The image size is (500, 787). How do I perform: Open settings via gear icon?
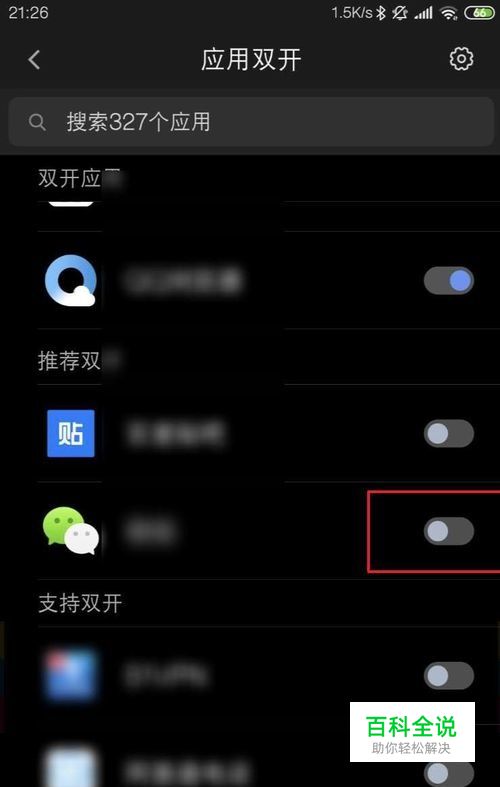click(461, 60)
